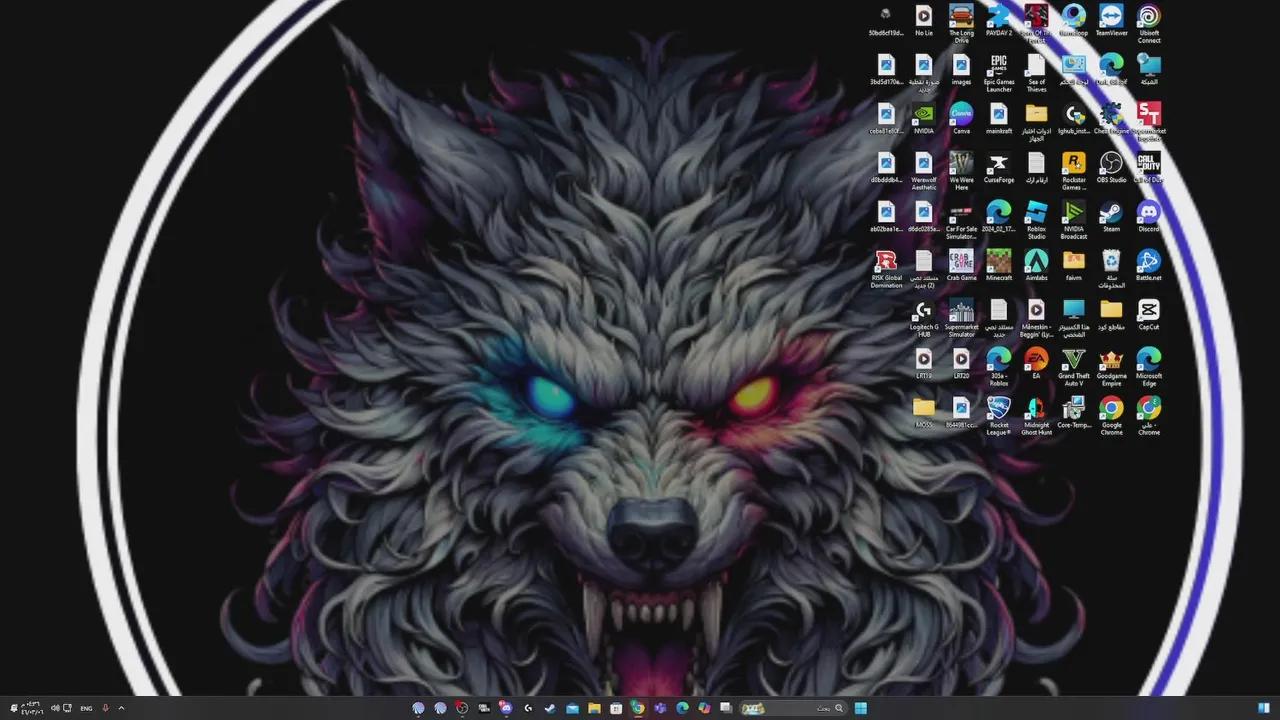Screen dimensions: 1280x720
Task: Launch Rocket League shortcut
Action: coord(999,416)
